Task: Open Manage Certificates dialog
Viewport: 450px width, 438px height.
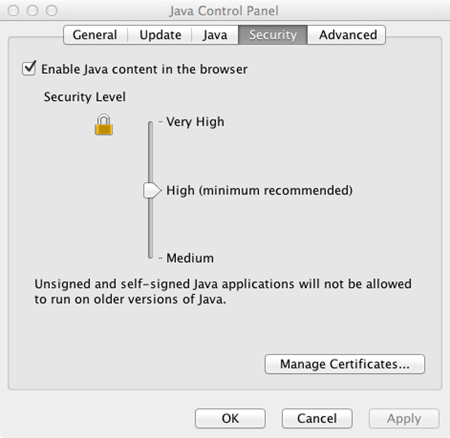Action: coord(345,364)
